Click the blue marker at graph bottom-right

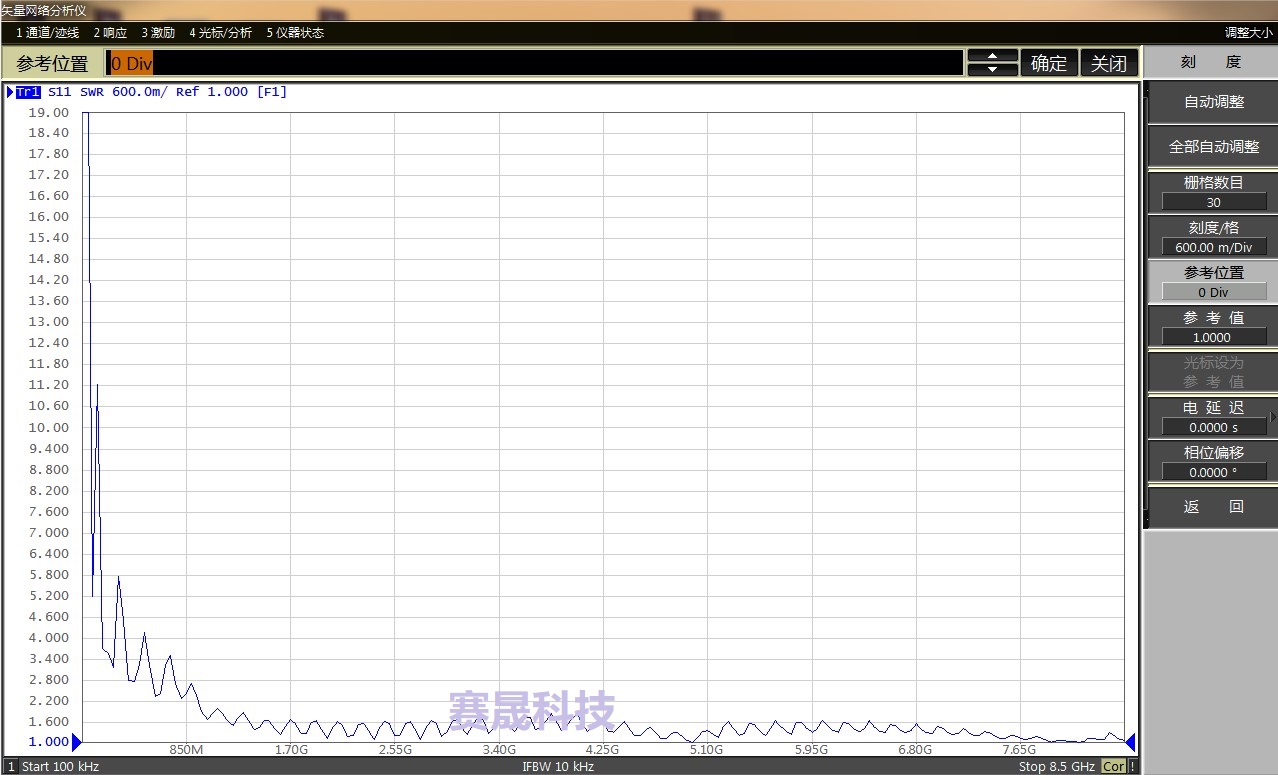(x=1131, y=742)
